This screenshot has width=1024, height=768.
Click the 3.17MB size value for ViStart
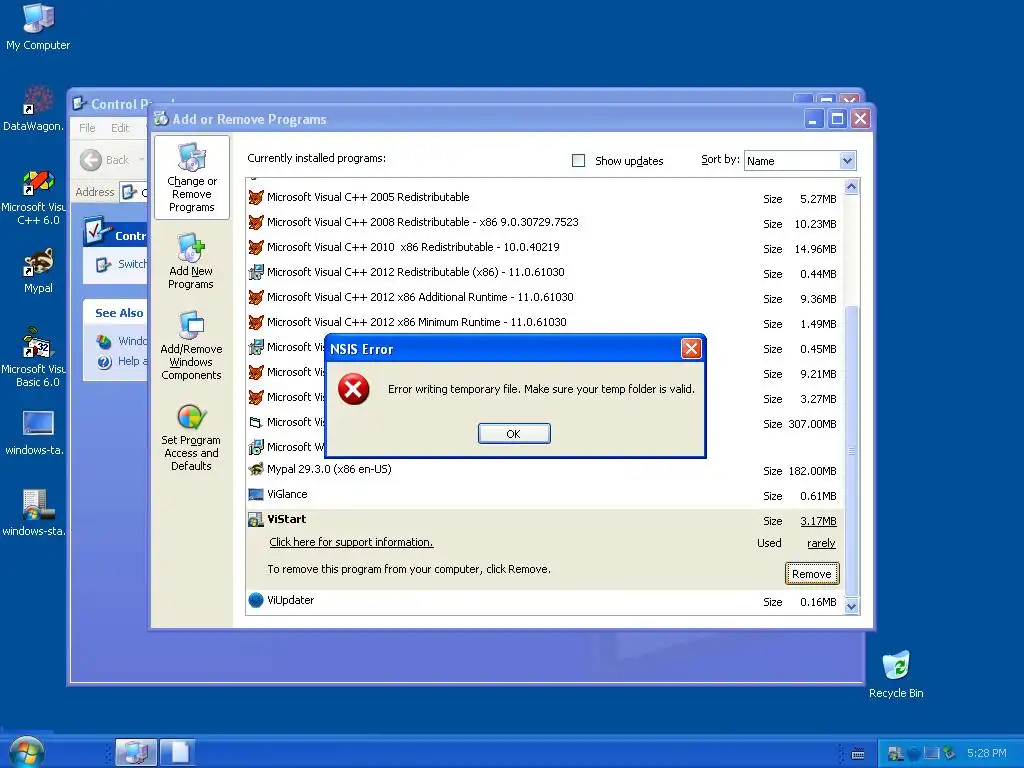click(x=818, y=521)
